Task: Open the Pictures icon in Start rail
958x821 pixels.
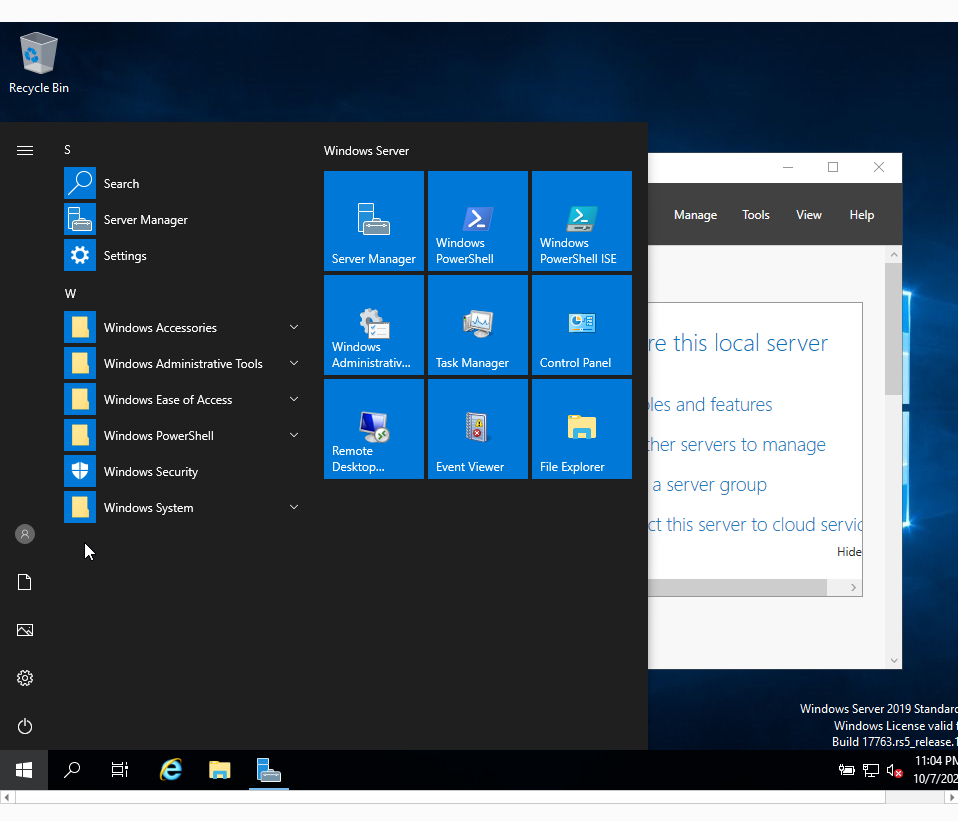Action: point(24,630)
